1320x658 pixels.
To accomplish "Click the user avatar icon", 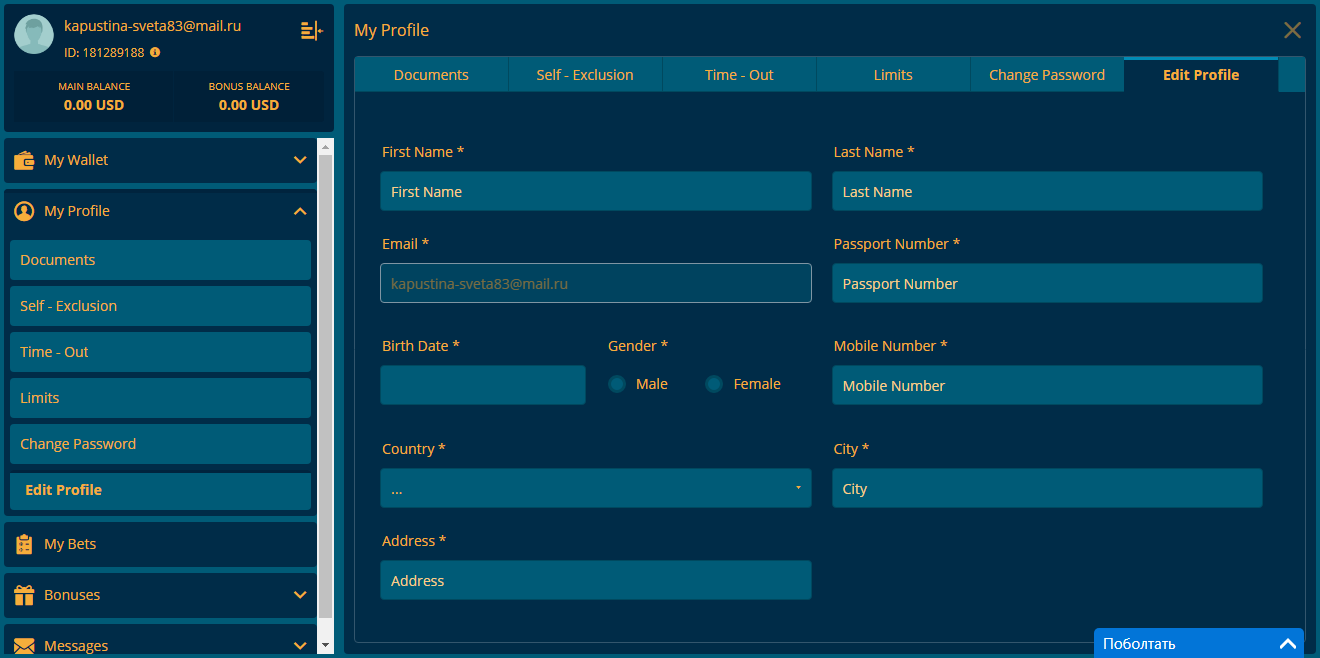I will [34, 35].
